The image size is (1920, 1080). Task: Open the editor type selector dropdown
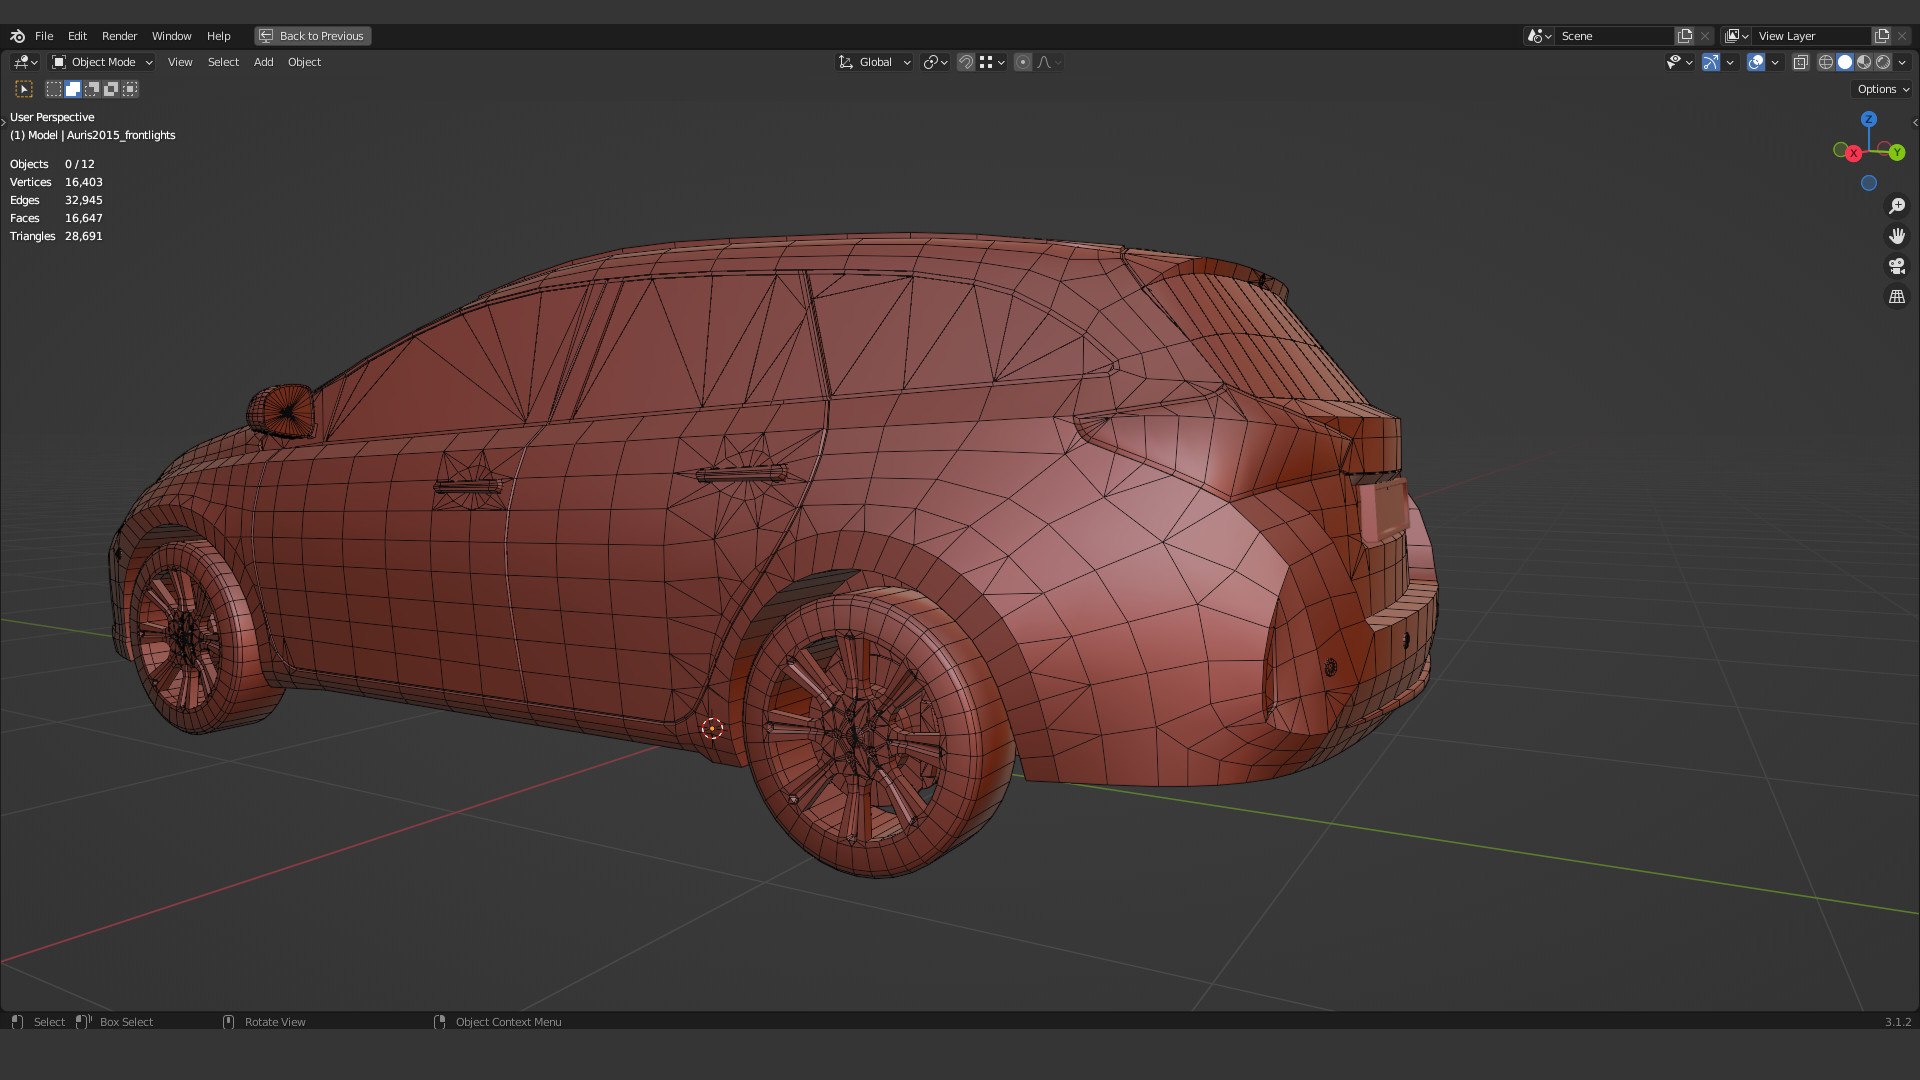25,62
